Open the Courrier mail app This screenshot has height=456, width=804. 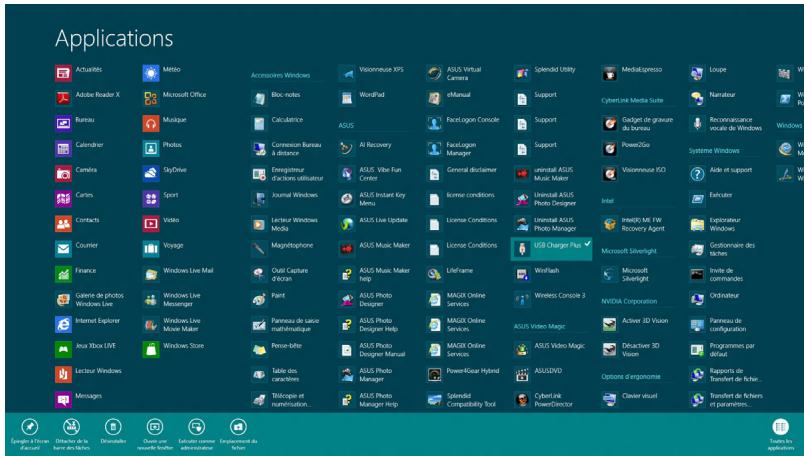click(x=77, y=249)
